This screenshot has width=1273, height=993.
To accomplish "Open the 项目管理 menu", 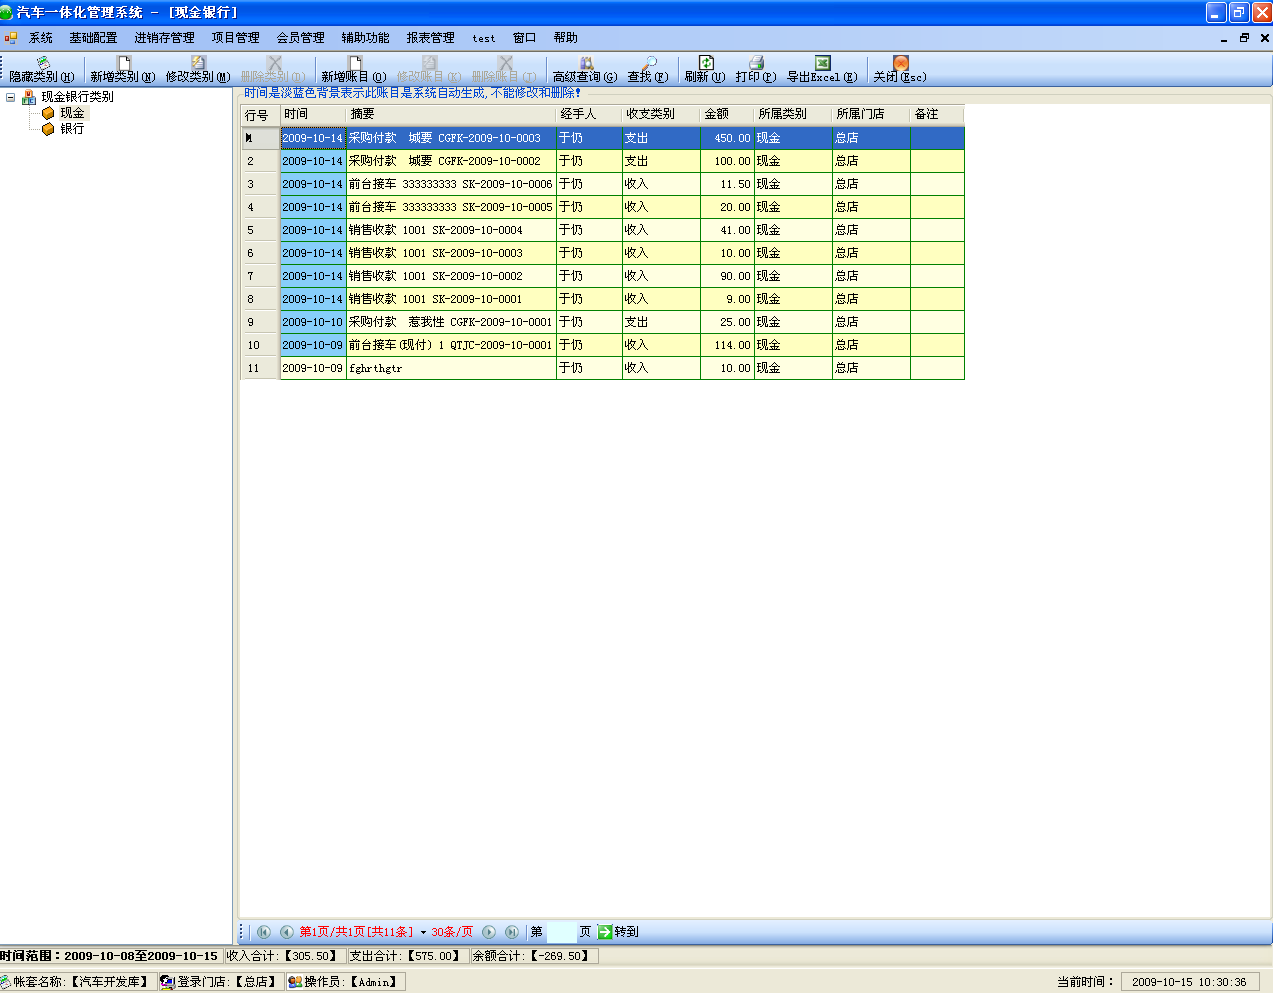I will [236, 38].
